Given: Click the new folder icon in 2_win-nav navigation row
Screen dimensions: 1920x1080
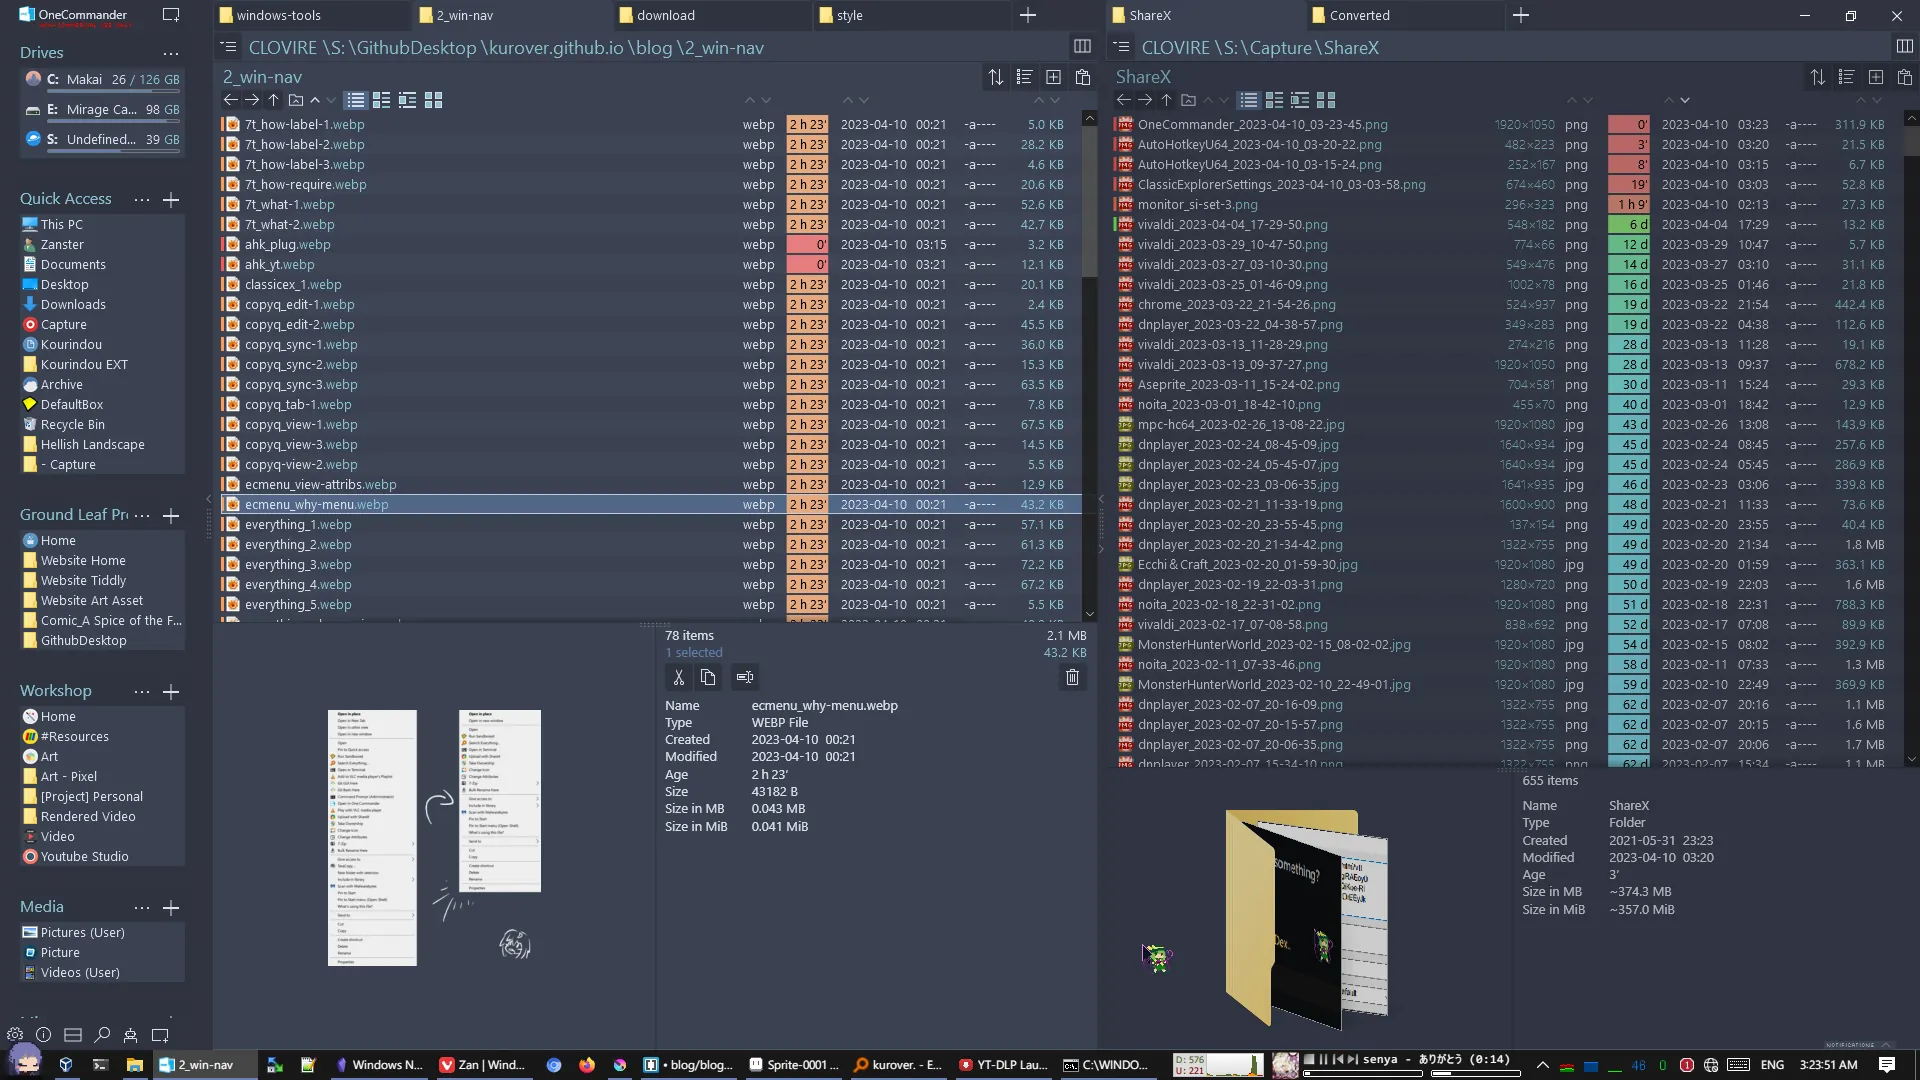Looking at the screenshot, I should (x=295, y=100).
